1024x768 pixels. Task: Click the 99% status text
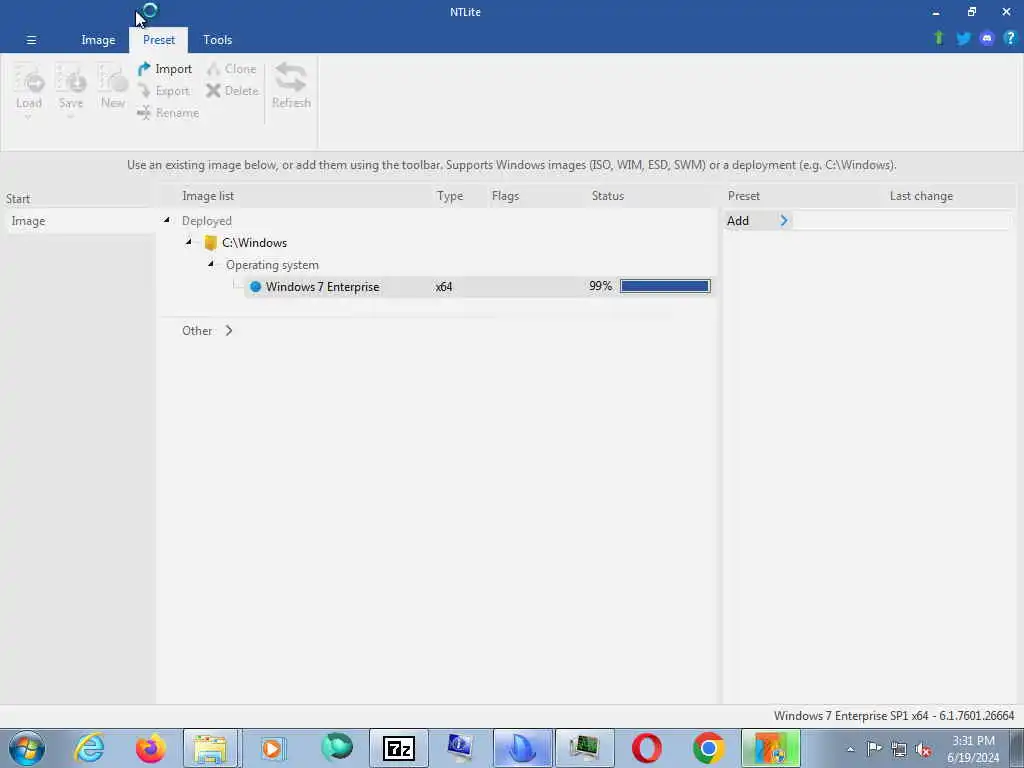click(x=600, y=286)
